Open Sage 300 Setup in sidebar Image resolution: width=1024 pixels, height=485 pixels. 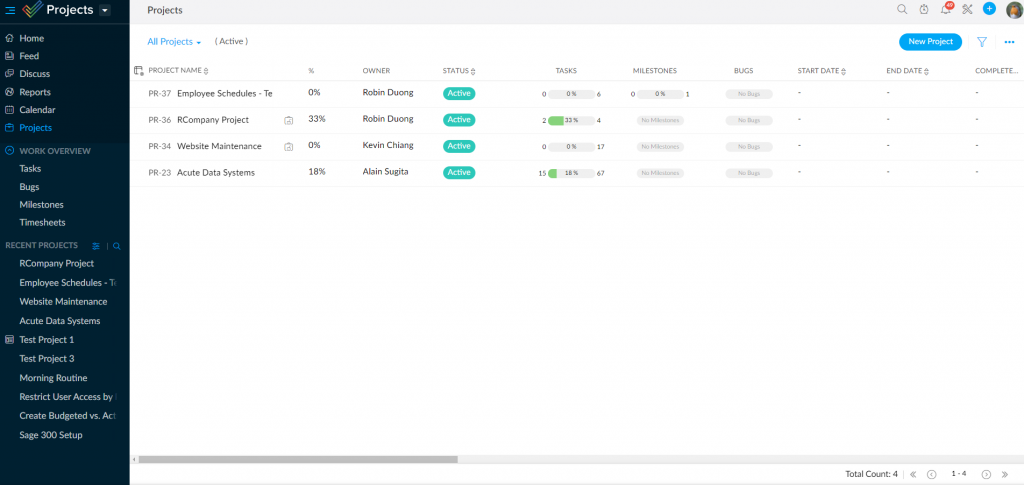pos(51,435)
